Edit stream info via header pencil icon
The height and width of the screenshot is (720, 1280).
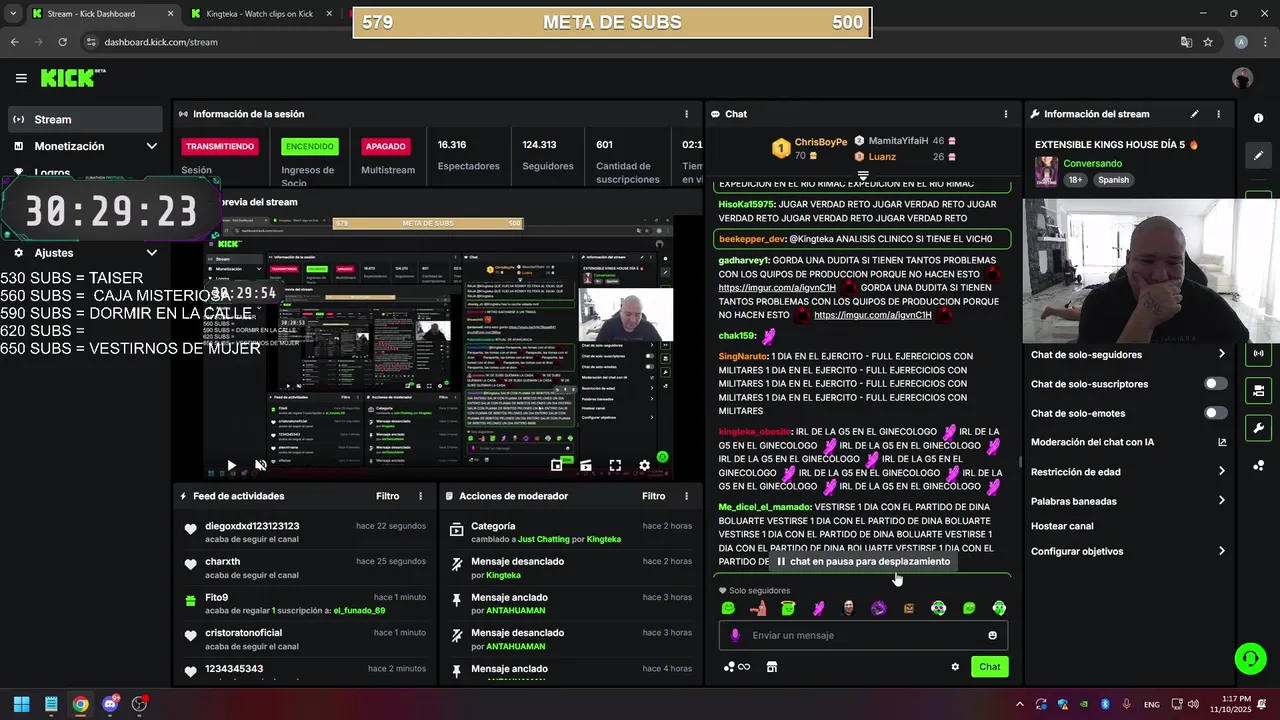1194,114
